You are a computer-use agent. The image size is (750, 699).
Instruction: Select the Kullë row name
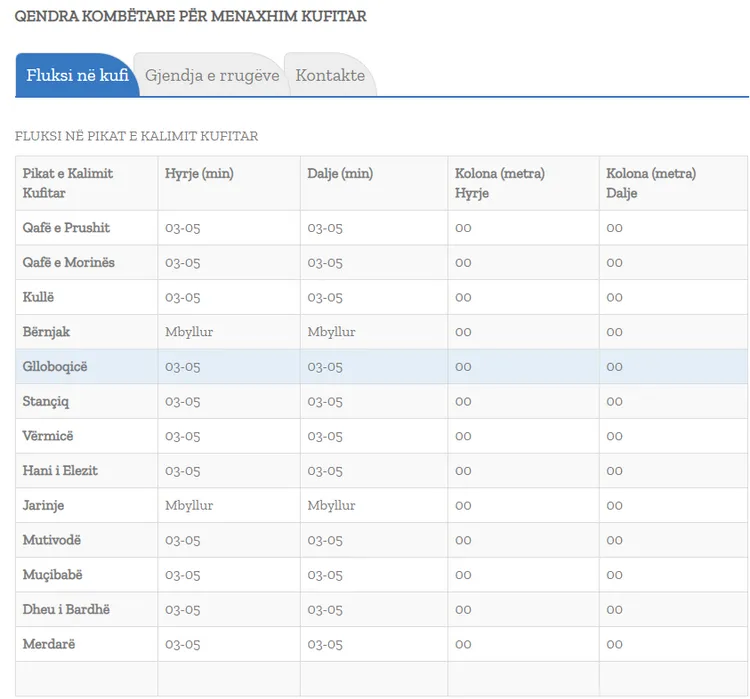(x=38, y=297)
